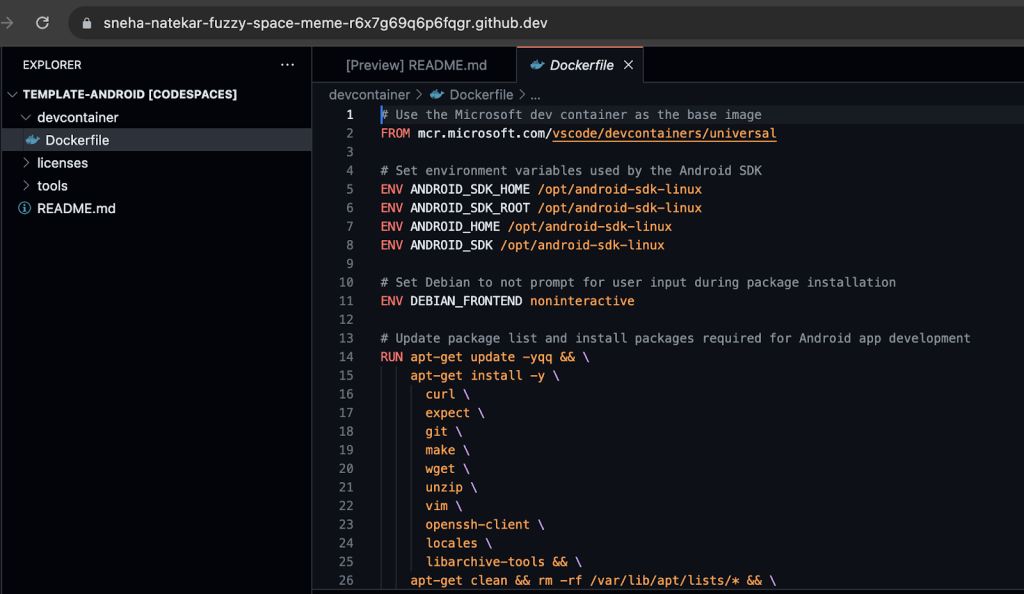Click the Docker icon in the breadcrumb bar

pyautogui.click(x=437, y=95)
